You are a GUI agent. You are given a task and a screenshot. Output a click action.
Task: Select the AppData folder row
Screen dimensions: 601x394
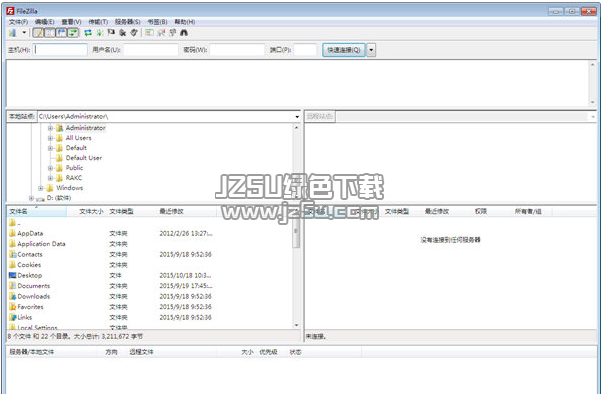[149, 233]
